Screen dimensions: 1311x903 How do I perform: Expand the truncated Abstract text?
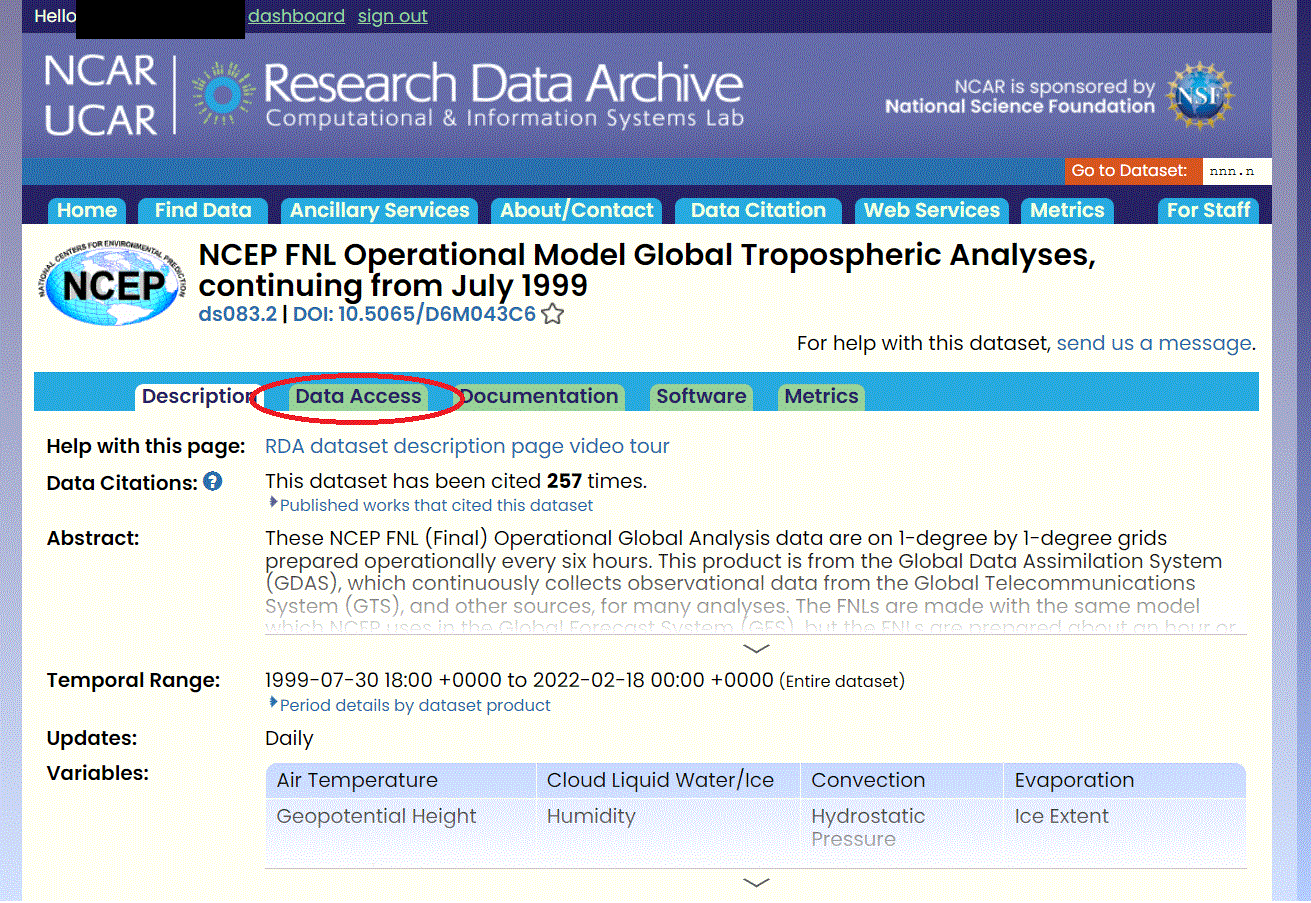tap(756, 648)
